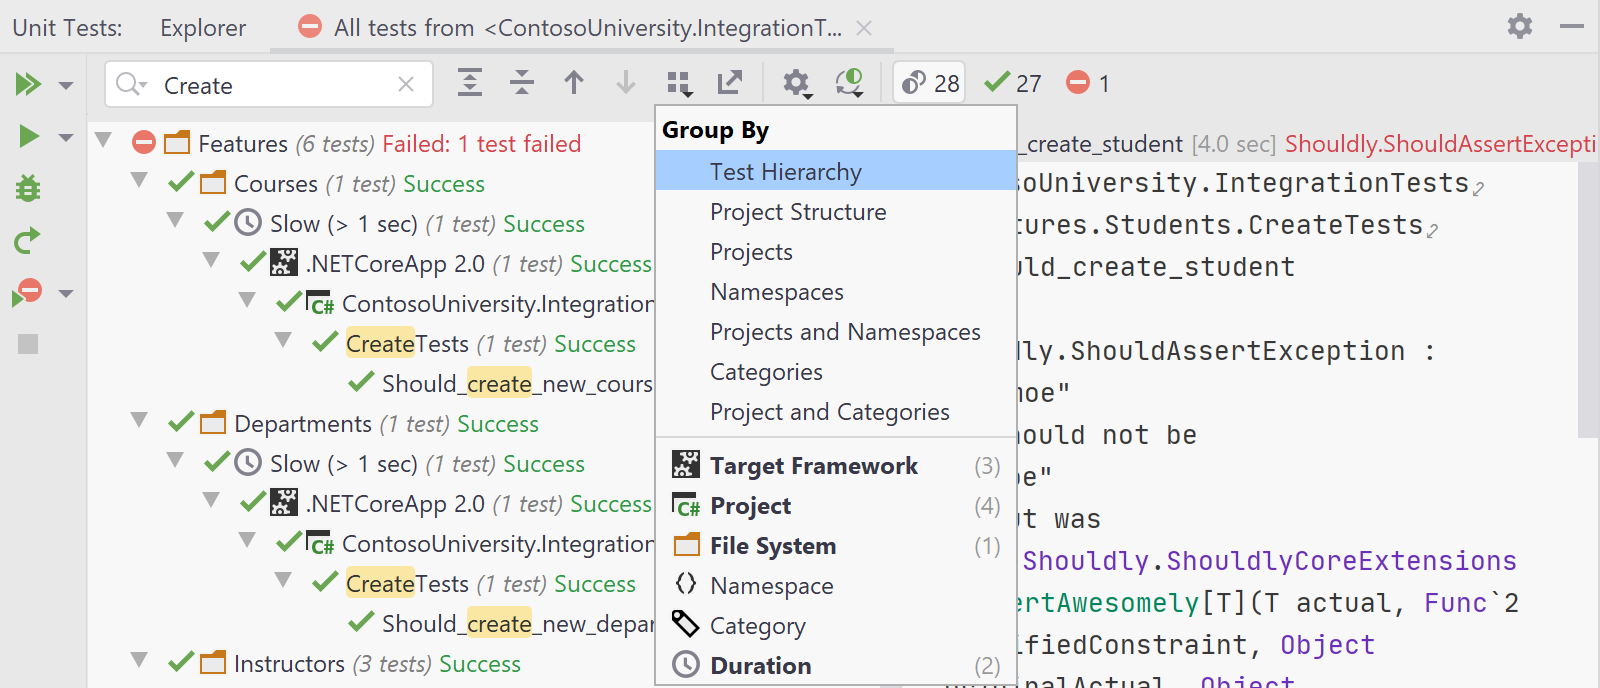Debug unit tests via green bug icon
This screenshot has width=1600, height=688.
(28, 188)
